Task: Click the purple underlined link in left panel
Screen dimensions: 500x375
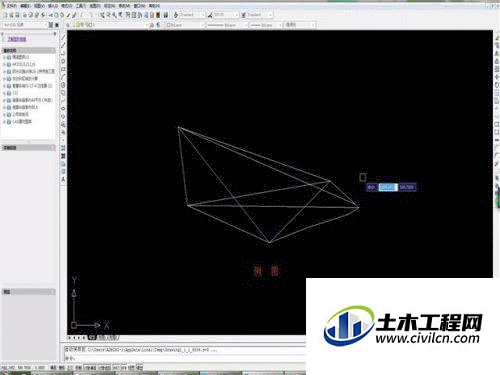Action: pyautogui.click(x=17, y=39)
